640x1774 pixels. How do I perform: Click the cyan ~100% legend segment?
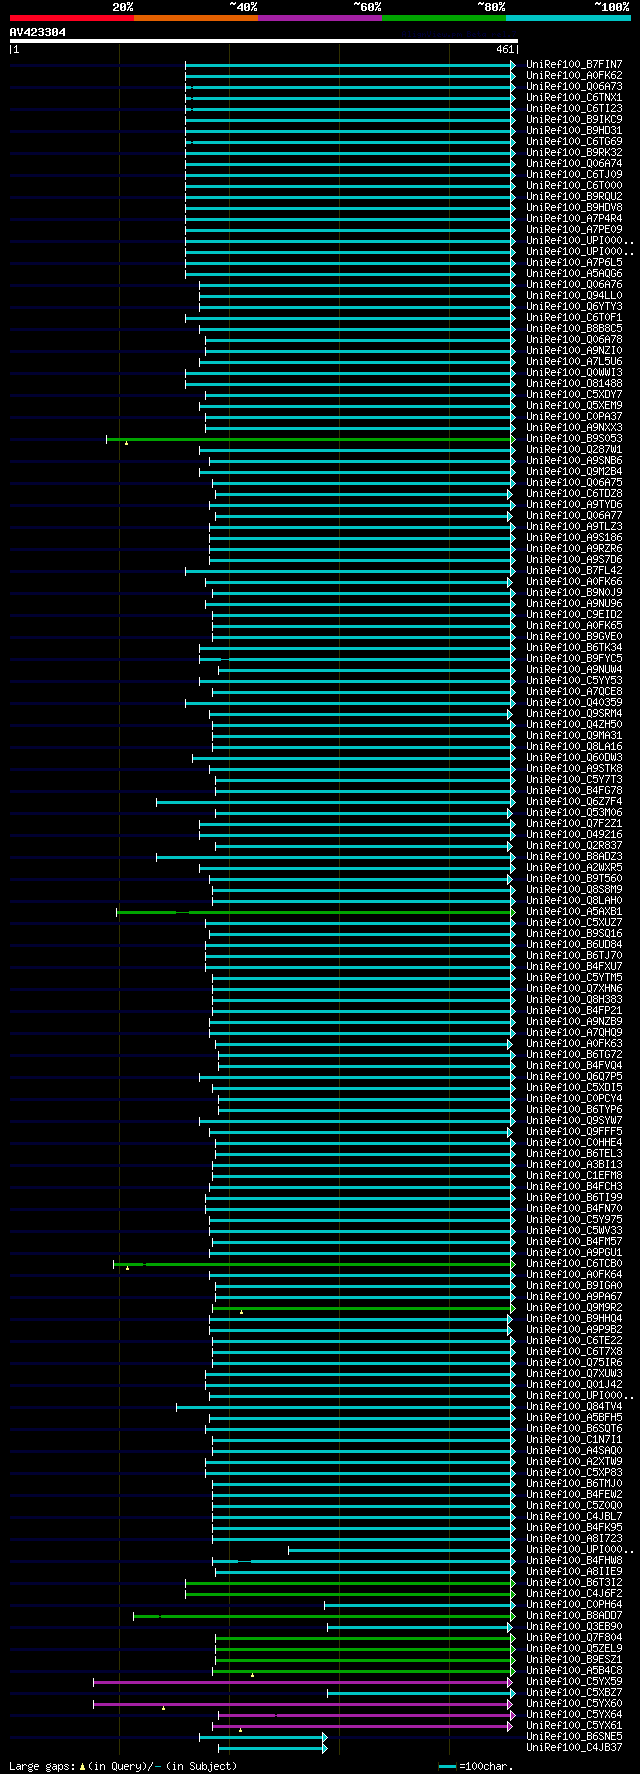568,18
